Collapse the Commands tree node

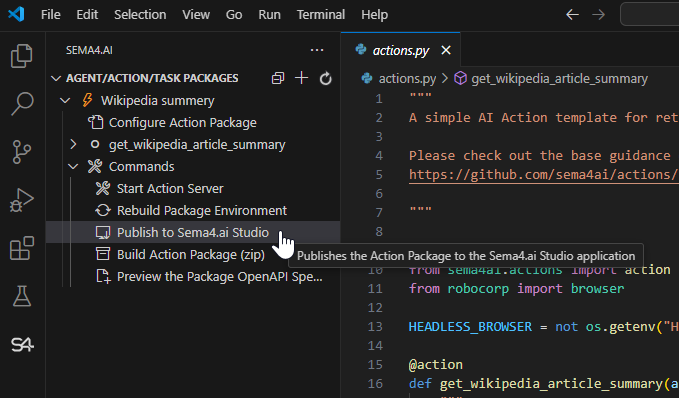click(73, 166)
